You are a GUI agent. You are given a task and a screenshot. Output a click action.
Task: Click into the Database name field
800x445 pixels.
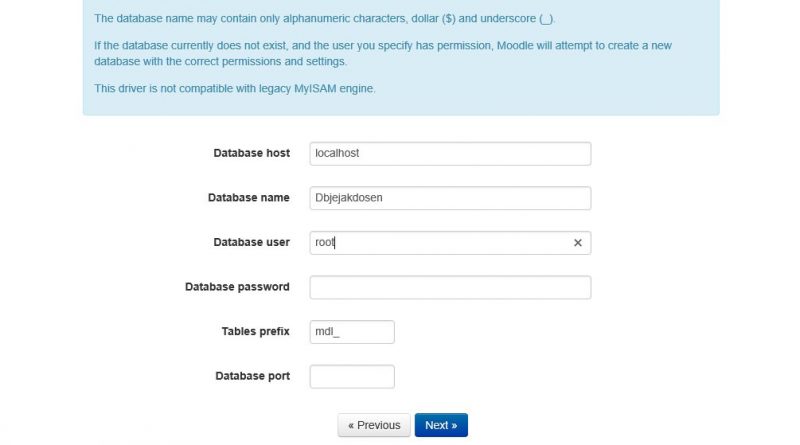coord(450,198)
